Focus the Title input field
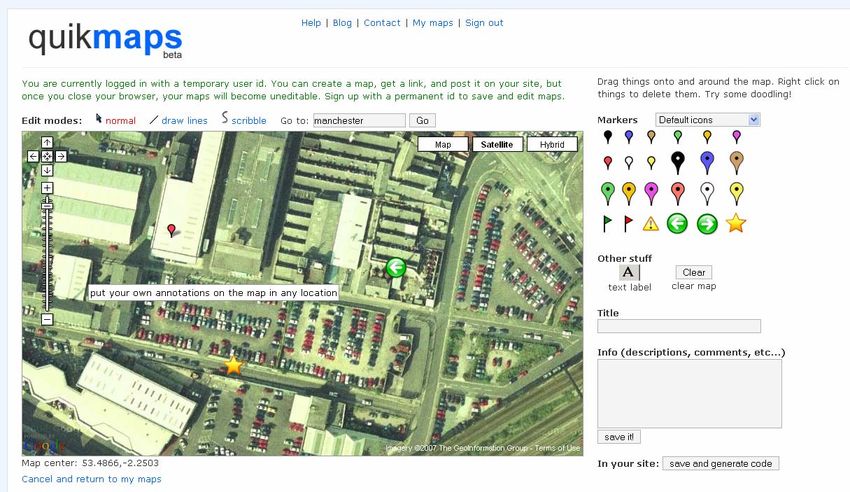This screenshot has width=850, height=492. (x=679, y=326)
